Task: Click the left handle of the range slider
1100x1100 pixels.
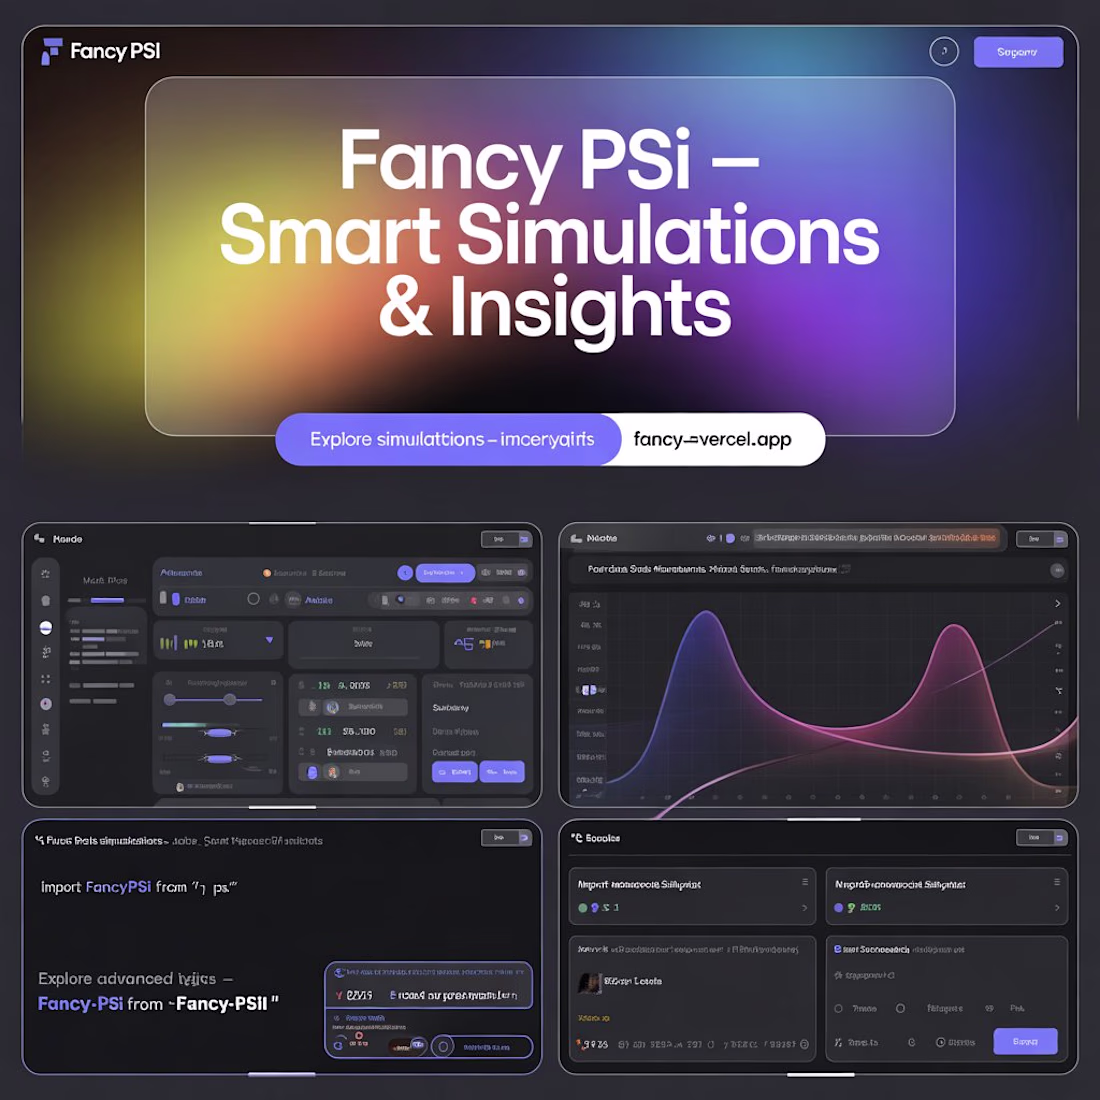Action: click(170, 699)
